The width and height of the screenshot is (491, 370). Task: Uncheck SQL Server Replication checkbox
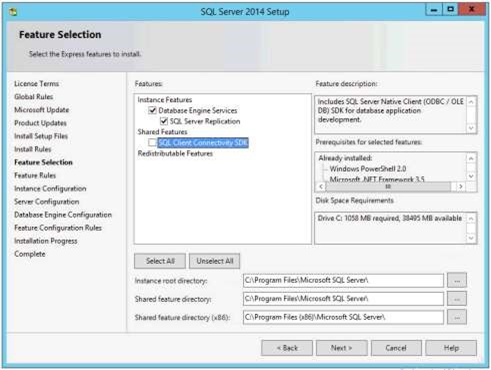(x=164, y=121)
